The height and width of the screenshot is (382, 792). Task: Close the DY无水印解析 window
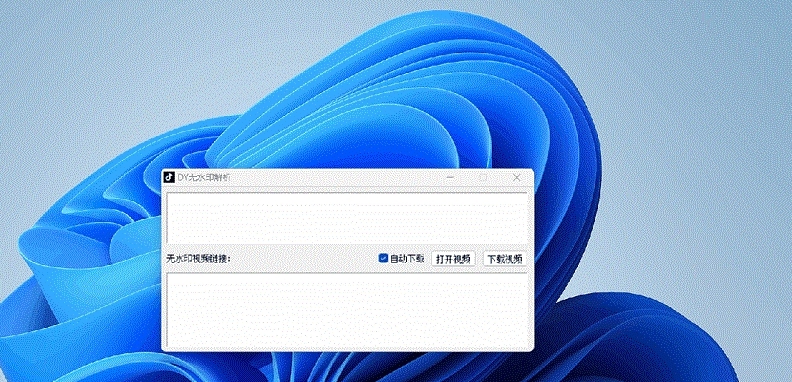point(517,177)
